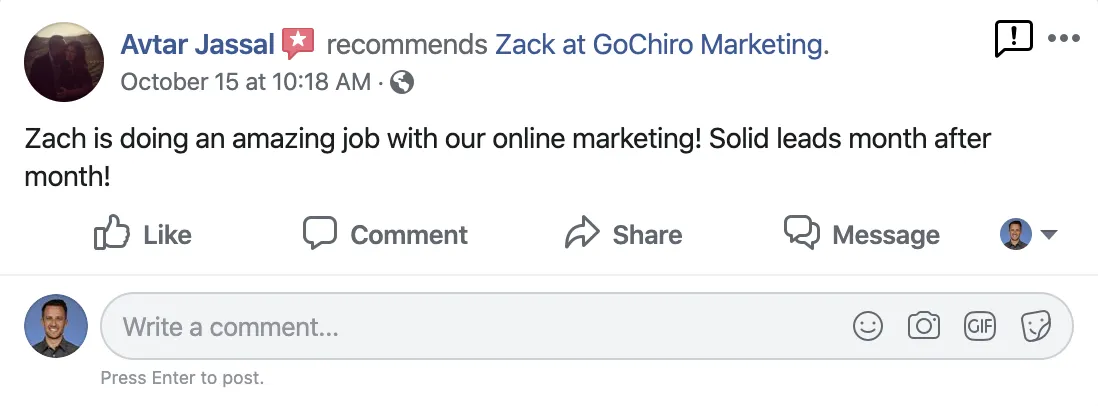
Task: Click Avtar Jassal's profile picture
Action: tap(64, 62)
